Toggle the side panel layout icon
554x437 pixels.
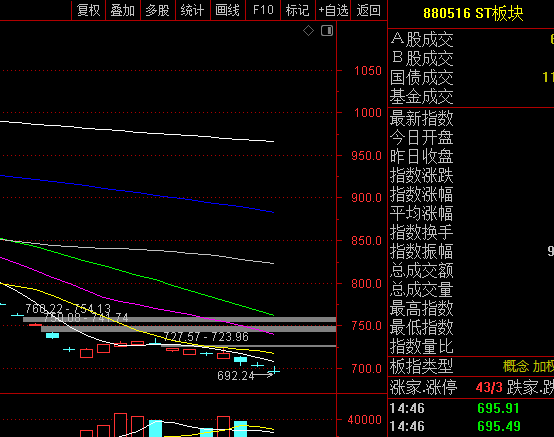(327, 31)
